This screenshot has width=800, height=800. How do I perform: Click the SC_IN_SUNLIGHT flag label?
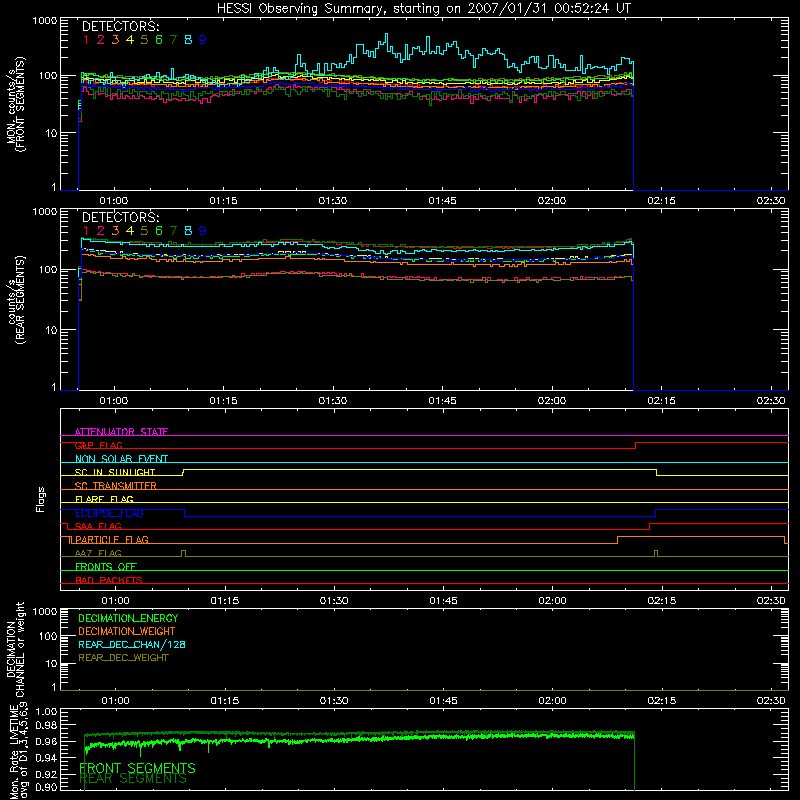[x=115, y=472]
